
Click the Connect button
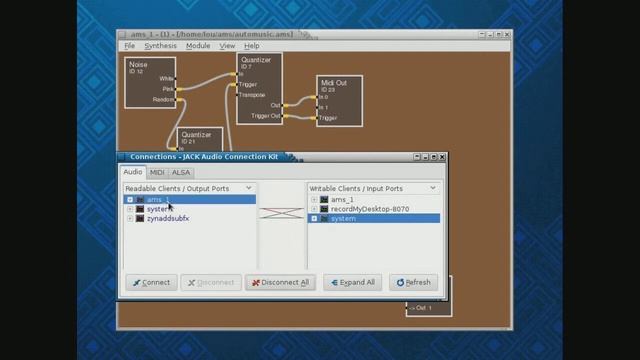151,282
